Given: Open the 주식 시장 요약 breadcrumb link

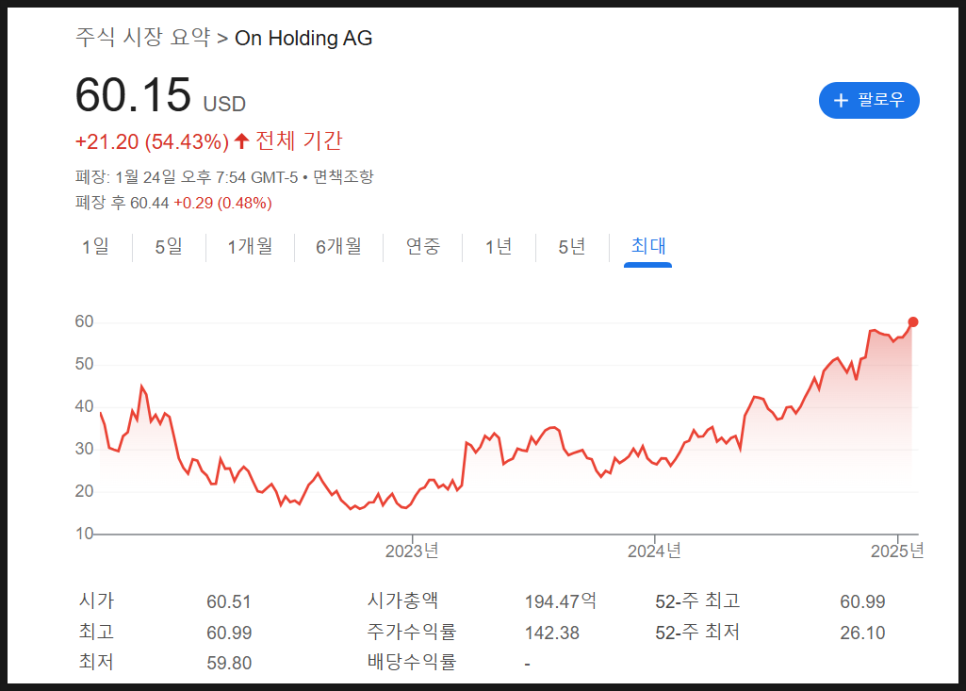Looking at the screenshot, I should [143, 38].
